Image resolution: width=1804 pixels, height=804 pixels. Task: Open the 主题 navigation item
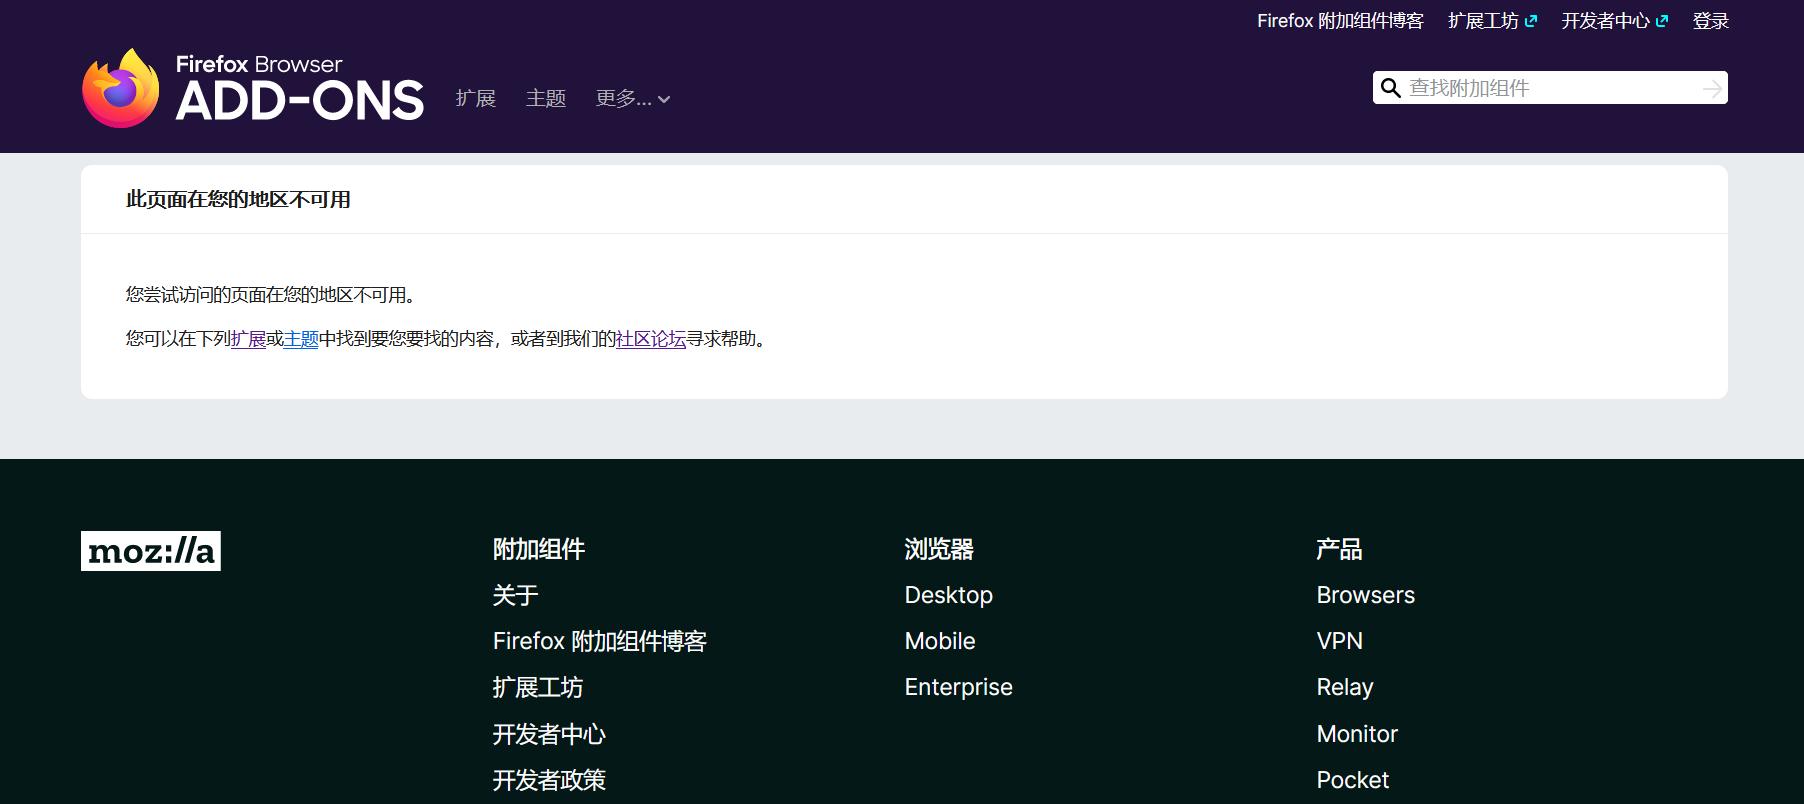546,98
